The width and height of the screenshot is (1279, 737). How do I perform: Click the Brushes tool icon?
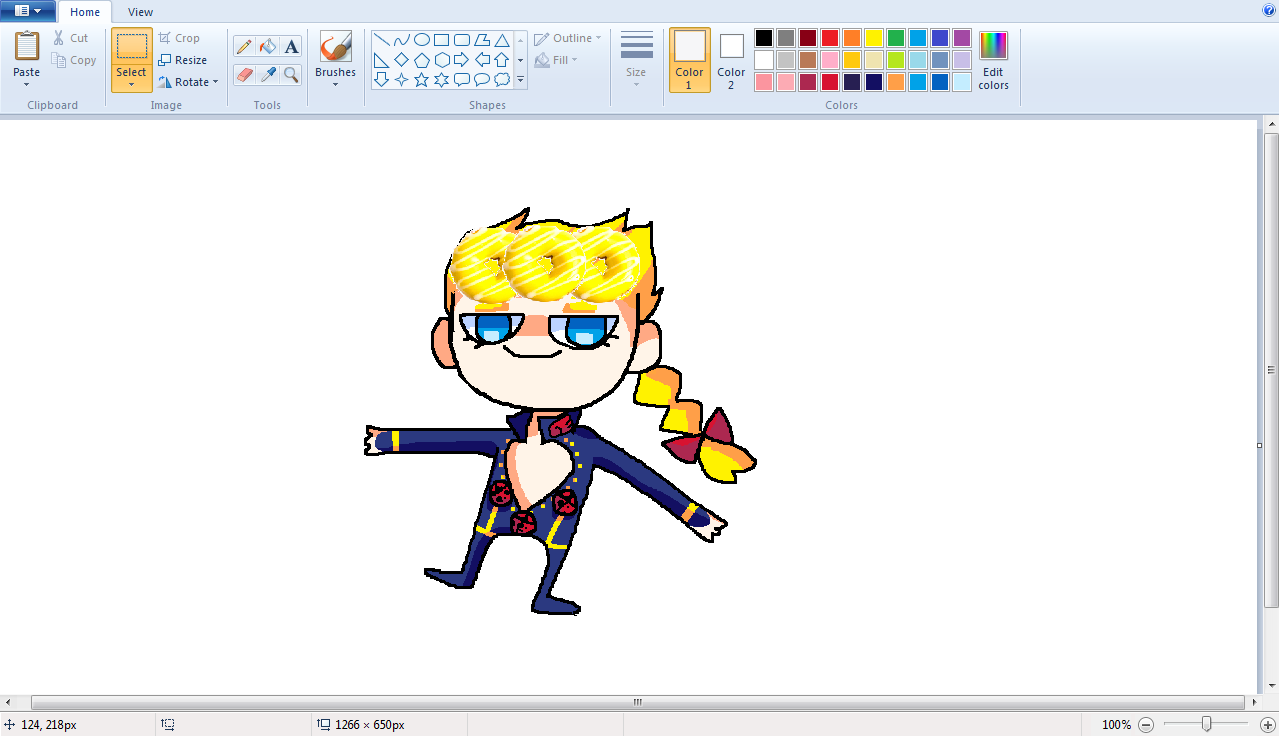pos(335,47)
